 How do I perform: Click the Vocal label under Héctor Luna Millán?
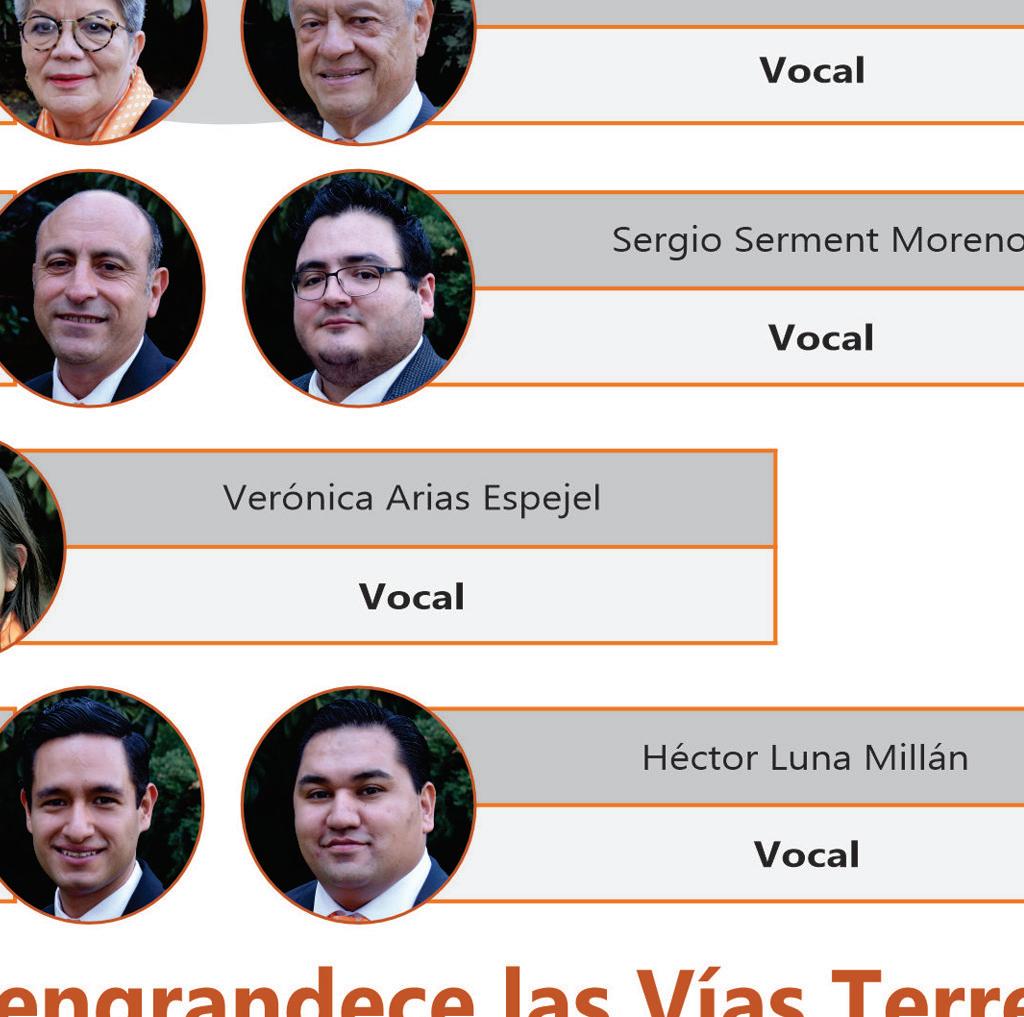click(807, 854)
